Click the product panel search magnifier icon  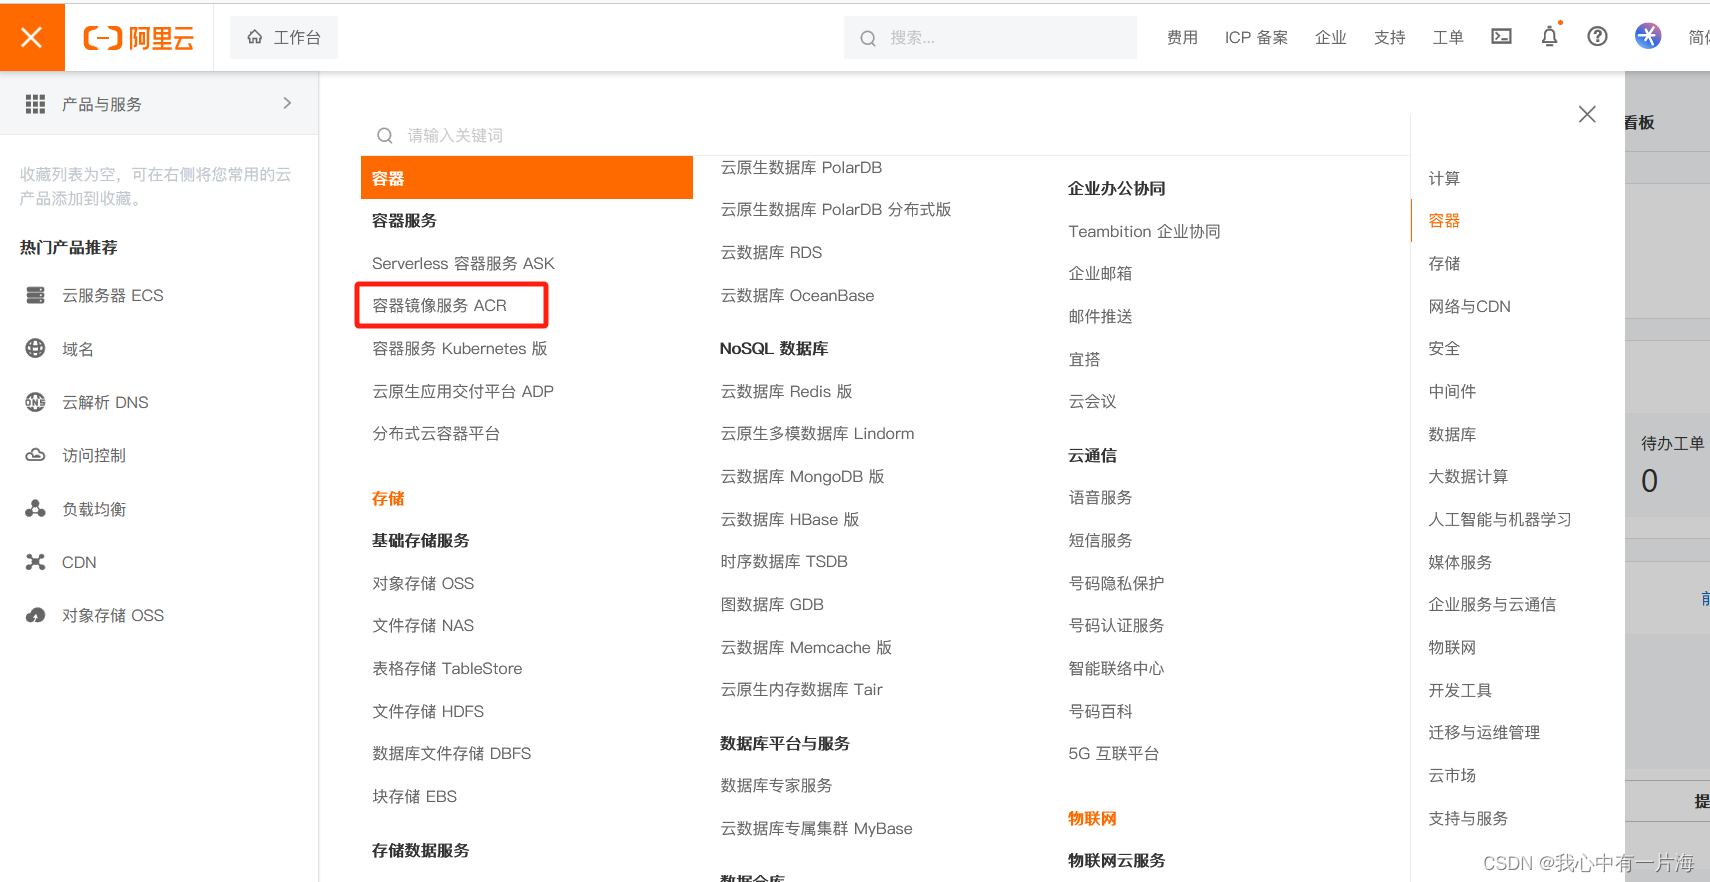(385, 135)
